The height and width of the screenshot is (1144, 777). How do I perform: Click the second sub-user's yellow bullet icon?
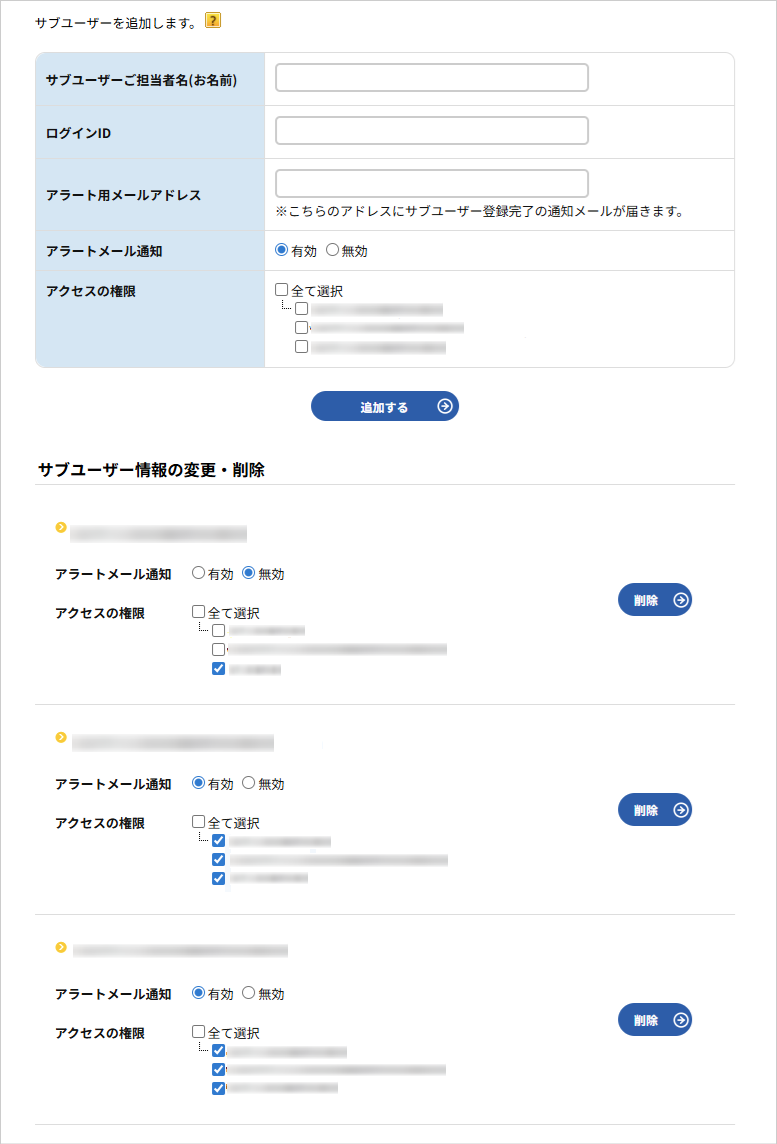coord(61,737)
